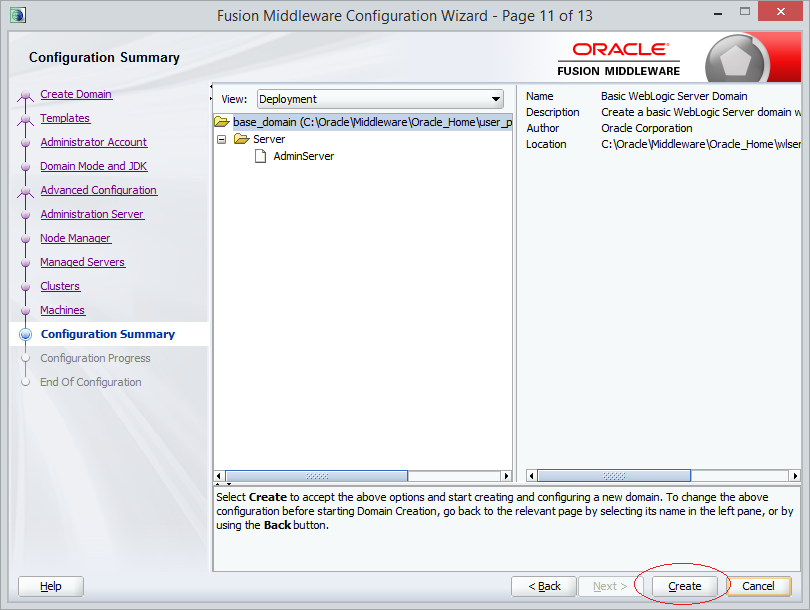
Task: Click the Location path value
Action: [701, 144]
